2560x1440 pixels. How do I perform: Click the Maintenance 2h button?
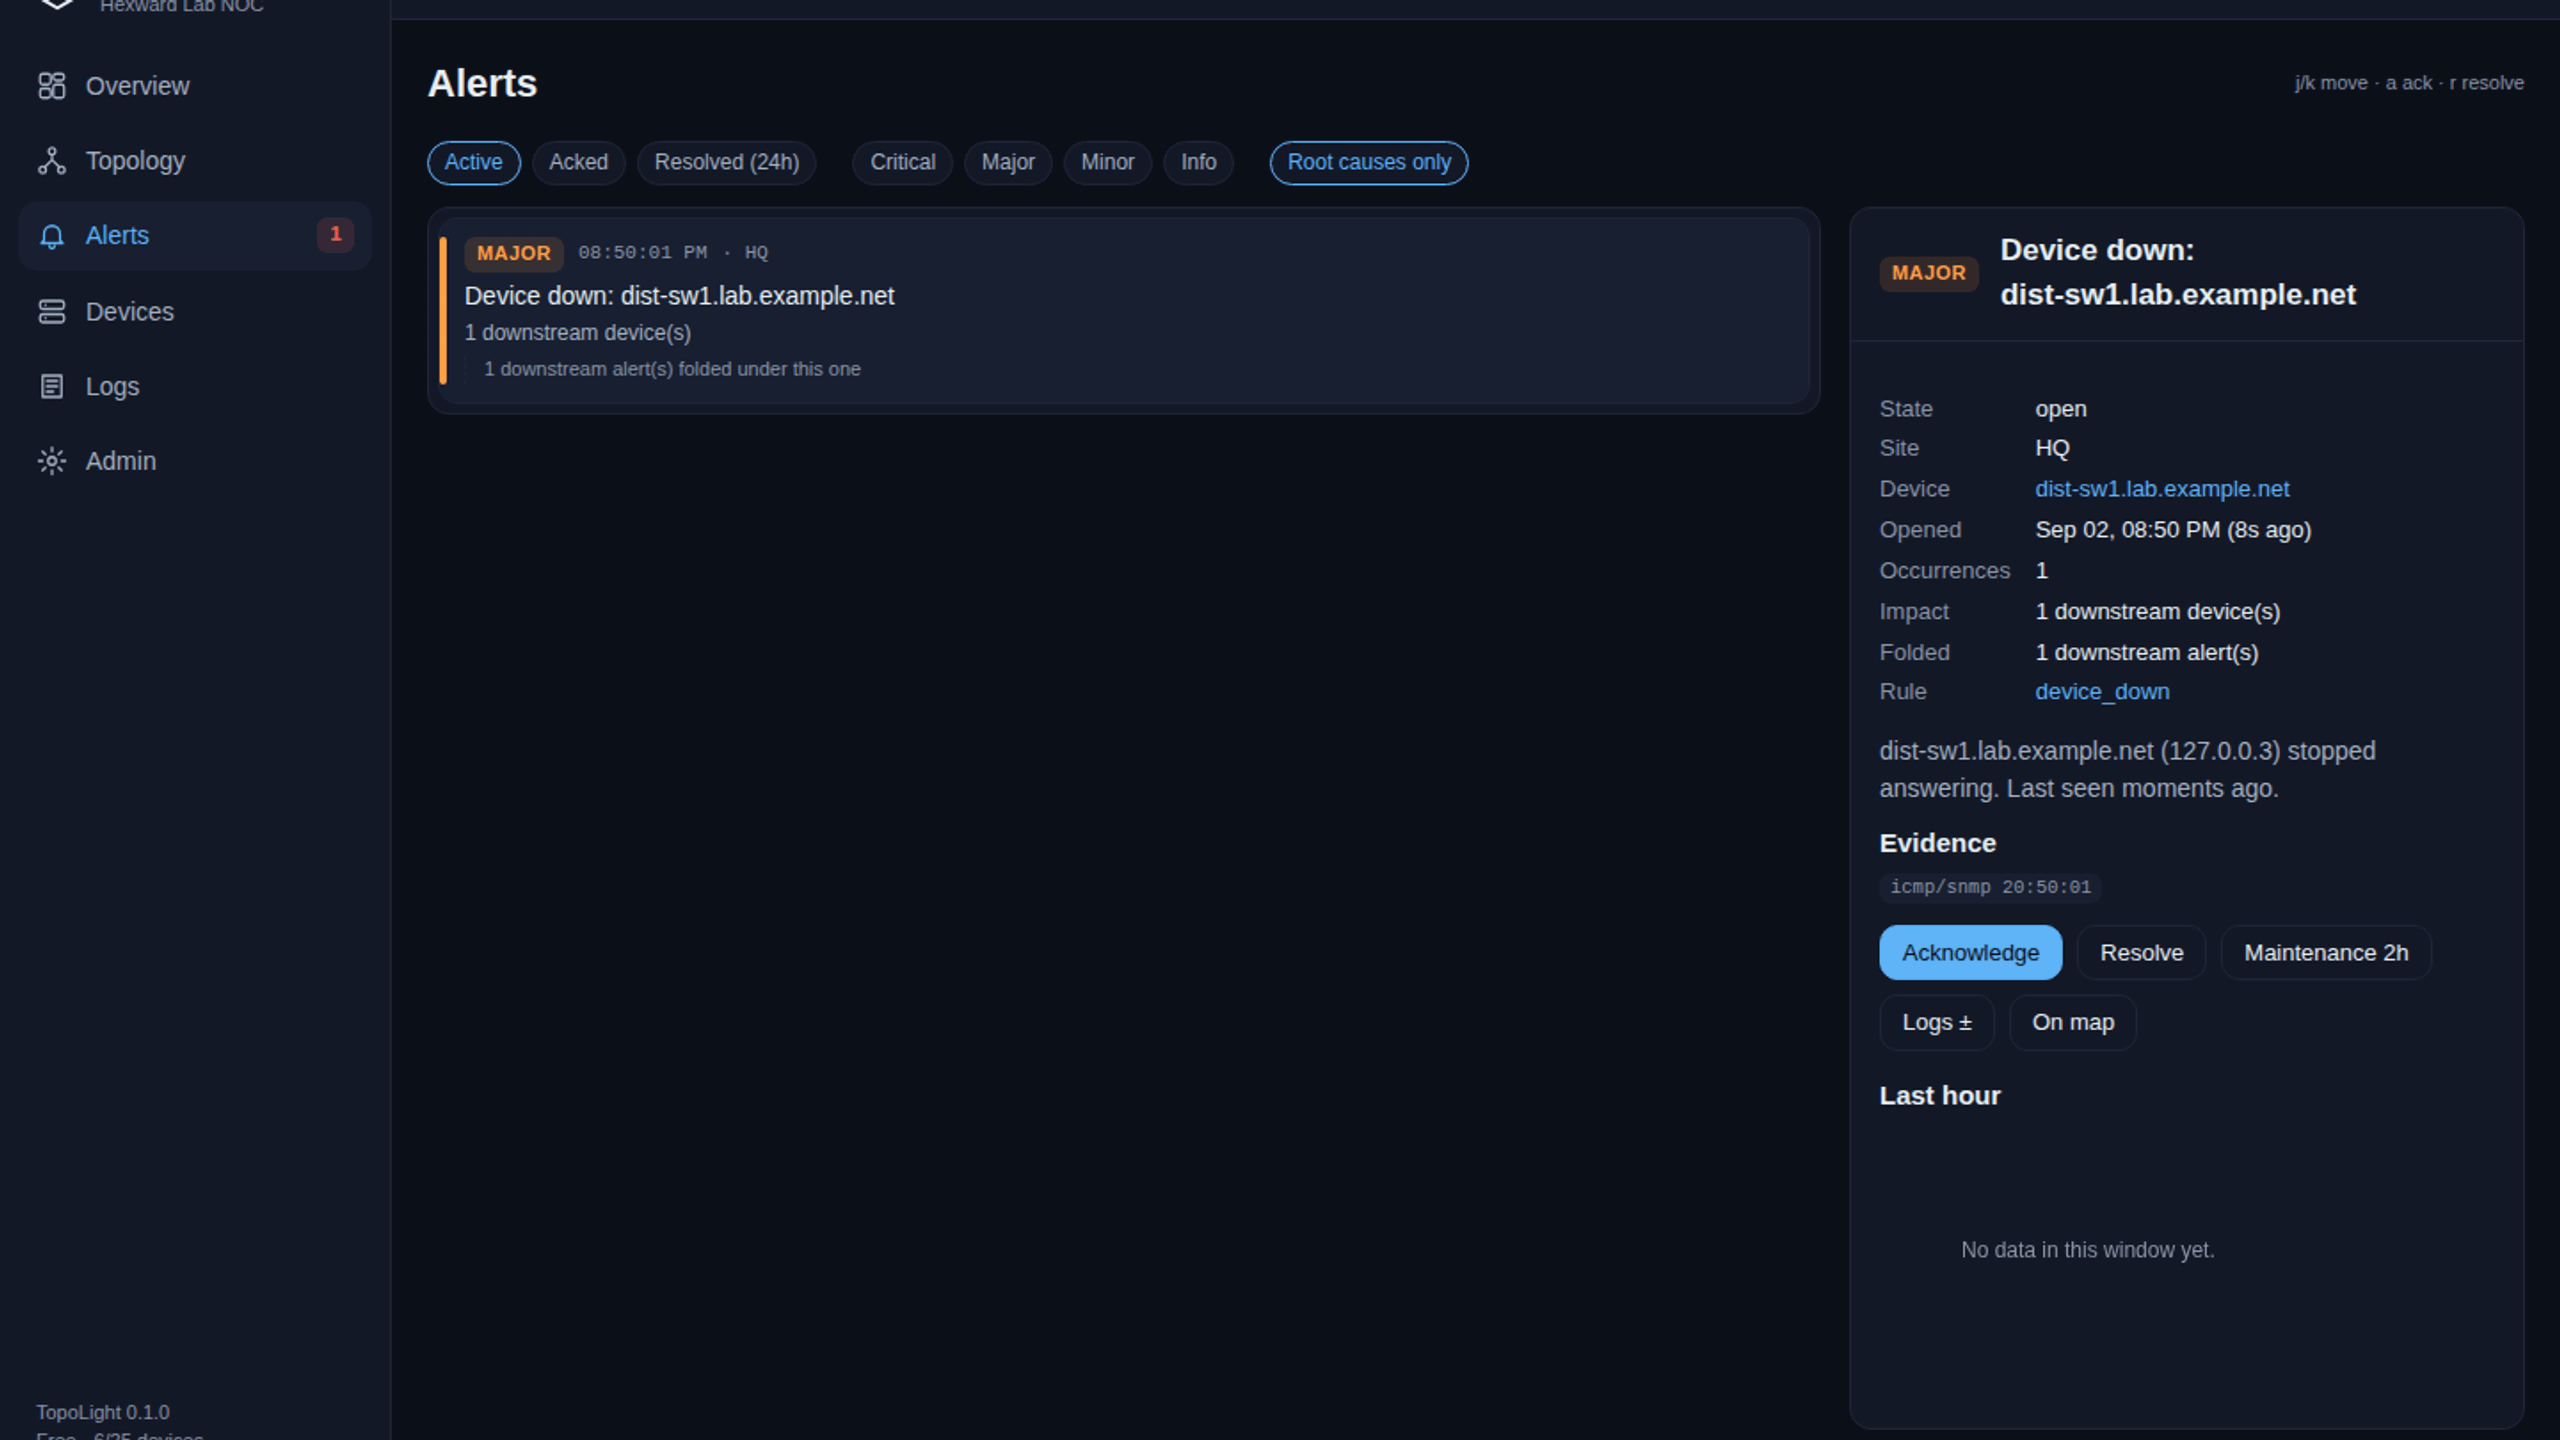coord(2326,953)
